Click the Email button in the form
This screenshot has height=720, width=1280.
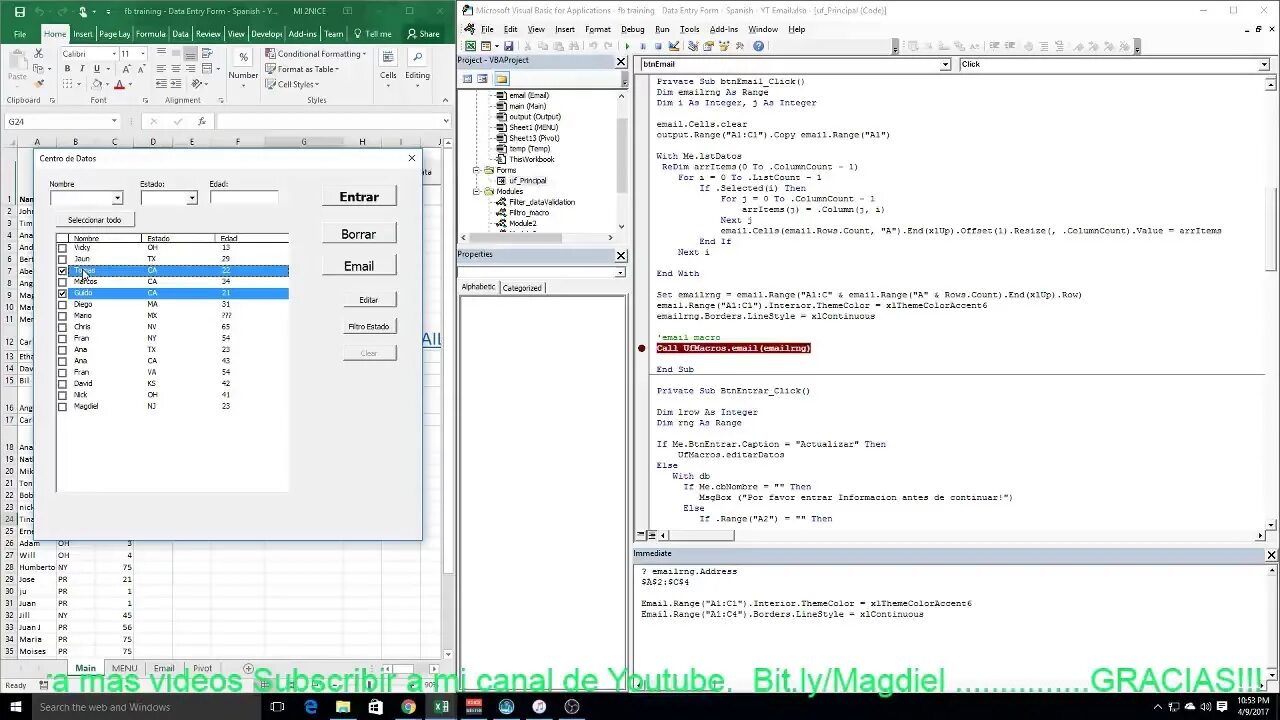pyautogui.click(x=359, y=266)
